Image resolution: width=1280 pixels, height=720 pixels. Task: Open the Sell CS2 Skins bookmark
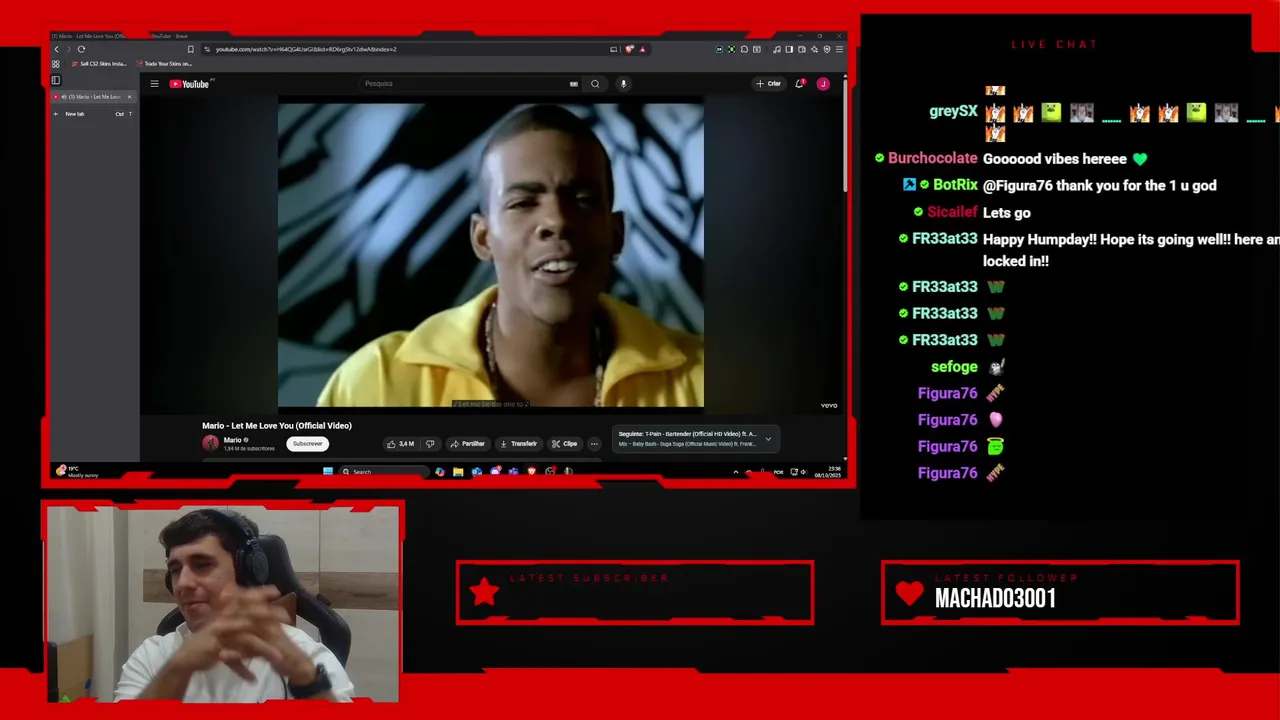[x=100, y=64]
